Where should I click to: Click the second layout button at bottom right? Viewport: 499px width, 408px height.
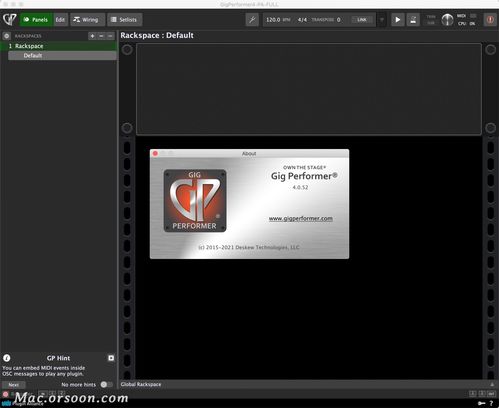(482, 394)
